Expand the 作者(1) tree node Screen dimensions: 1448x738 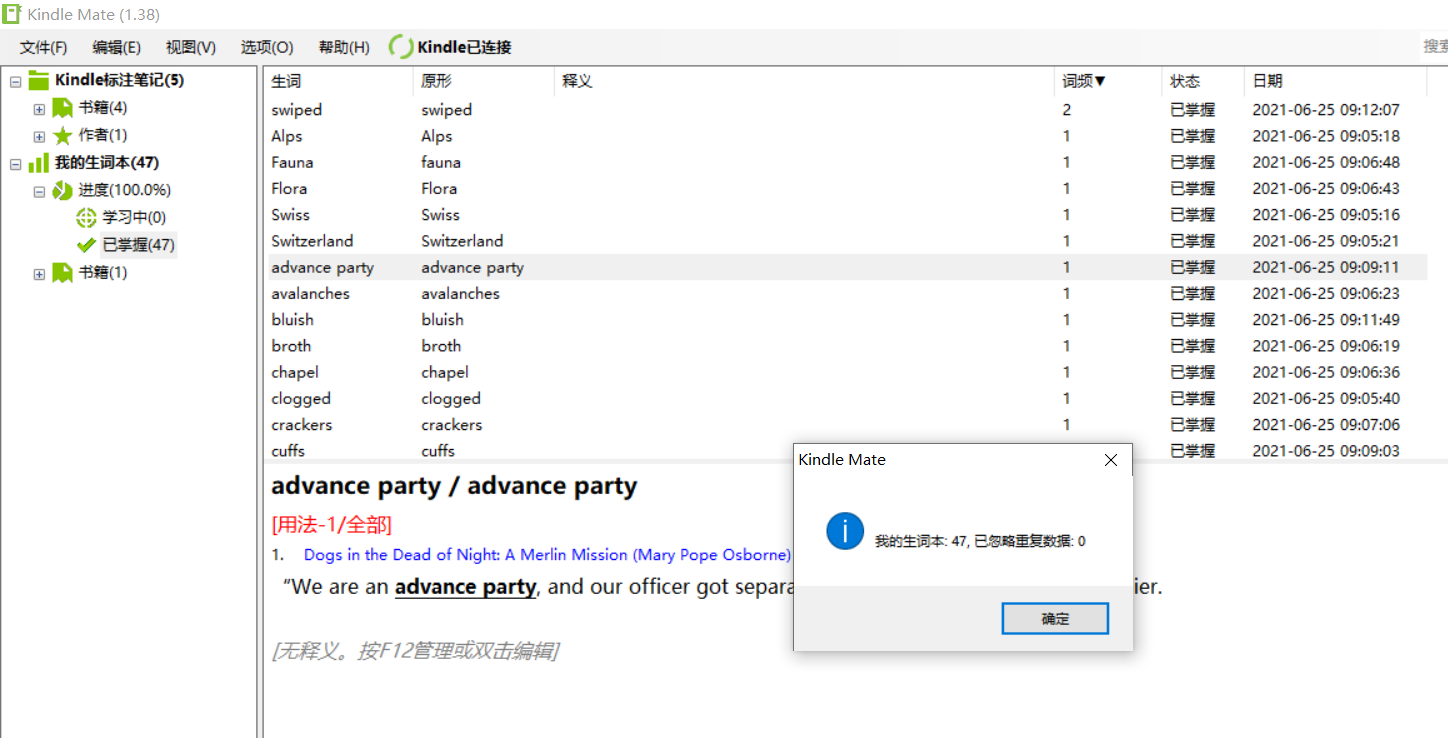(x=39, y=136)
